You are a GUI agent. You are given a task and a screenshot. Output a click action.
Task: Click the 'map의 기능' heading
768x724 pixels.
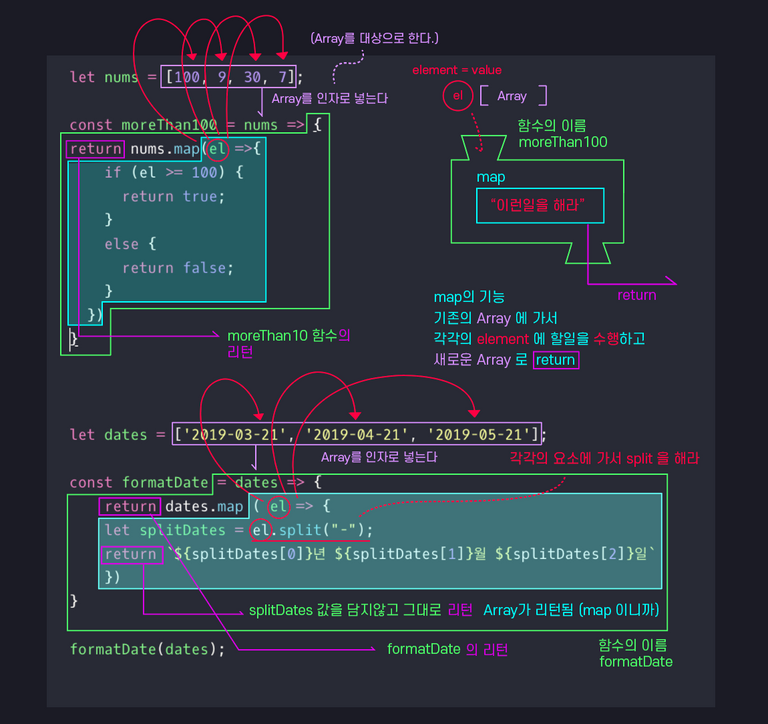(469, 297)
